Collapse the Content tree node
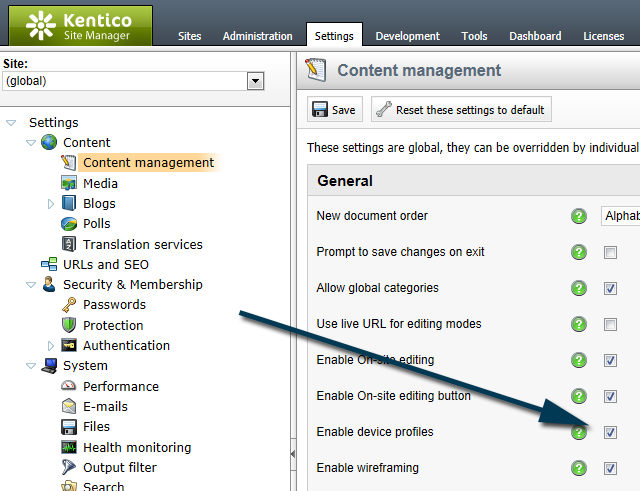 [31, 142]
